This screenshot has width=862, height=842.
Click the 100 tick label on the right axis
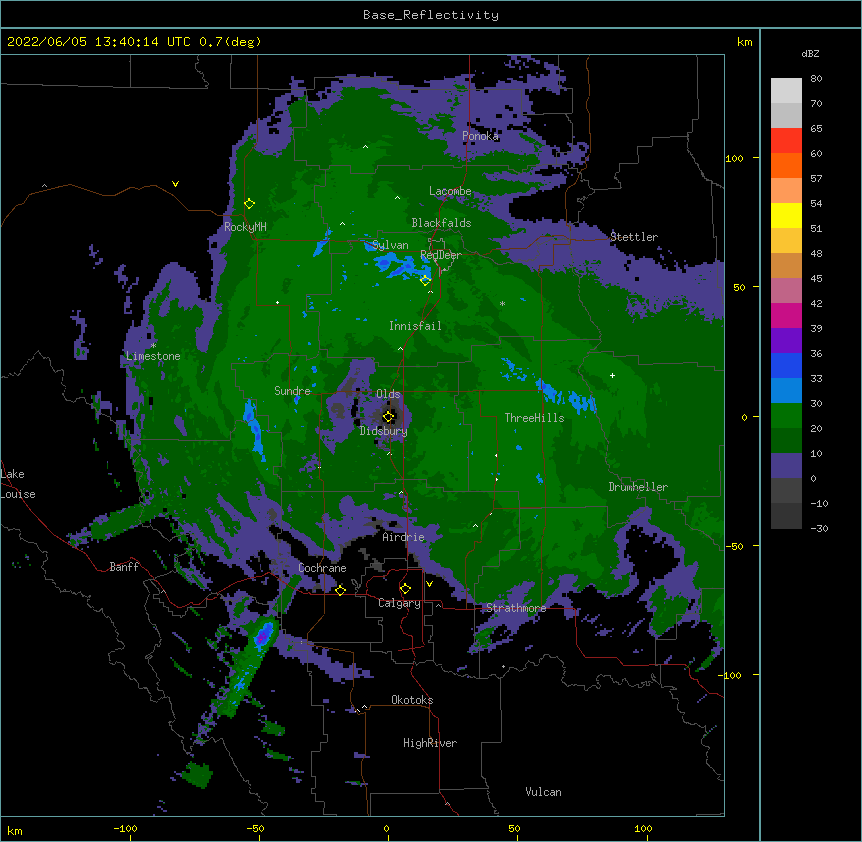734,158
